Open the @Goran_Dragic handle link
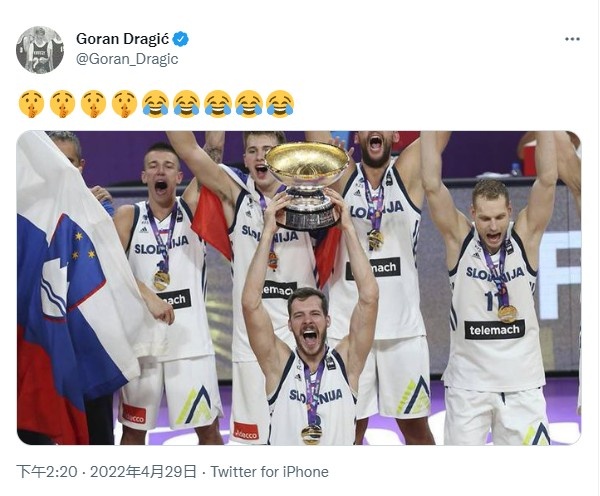 [127, 59]
